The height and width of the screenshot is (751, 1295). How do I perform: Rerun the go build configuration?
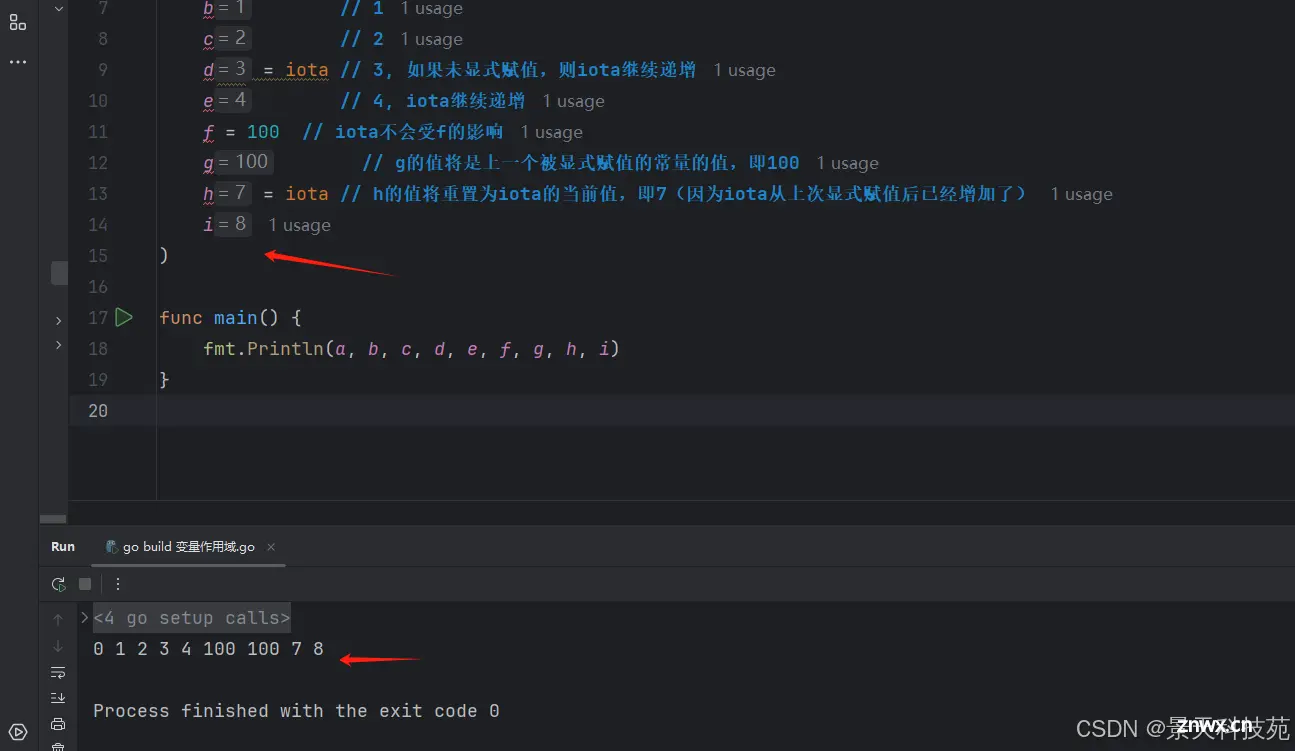coord(59,584)
